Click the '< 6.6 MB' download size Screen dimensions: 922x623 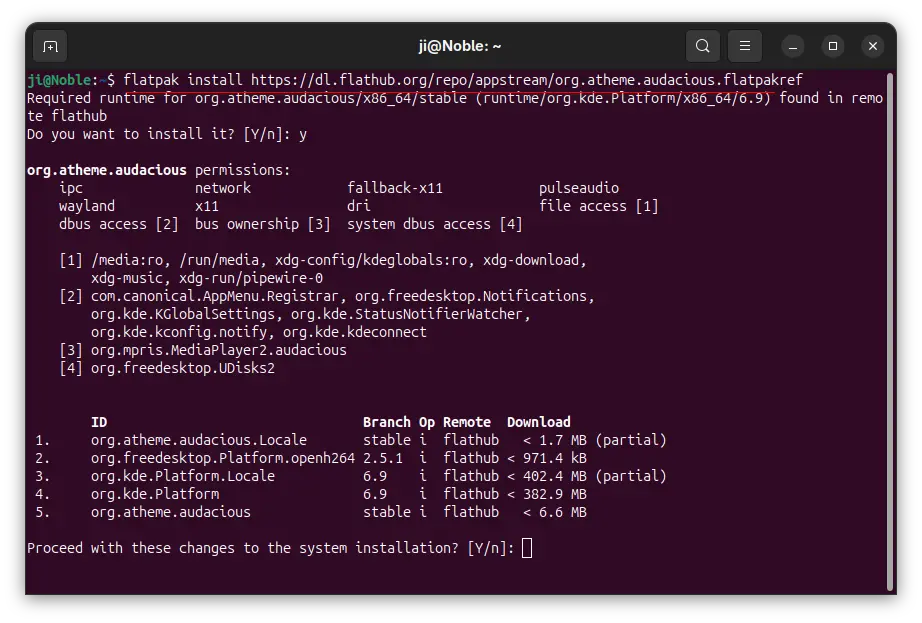554,513
